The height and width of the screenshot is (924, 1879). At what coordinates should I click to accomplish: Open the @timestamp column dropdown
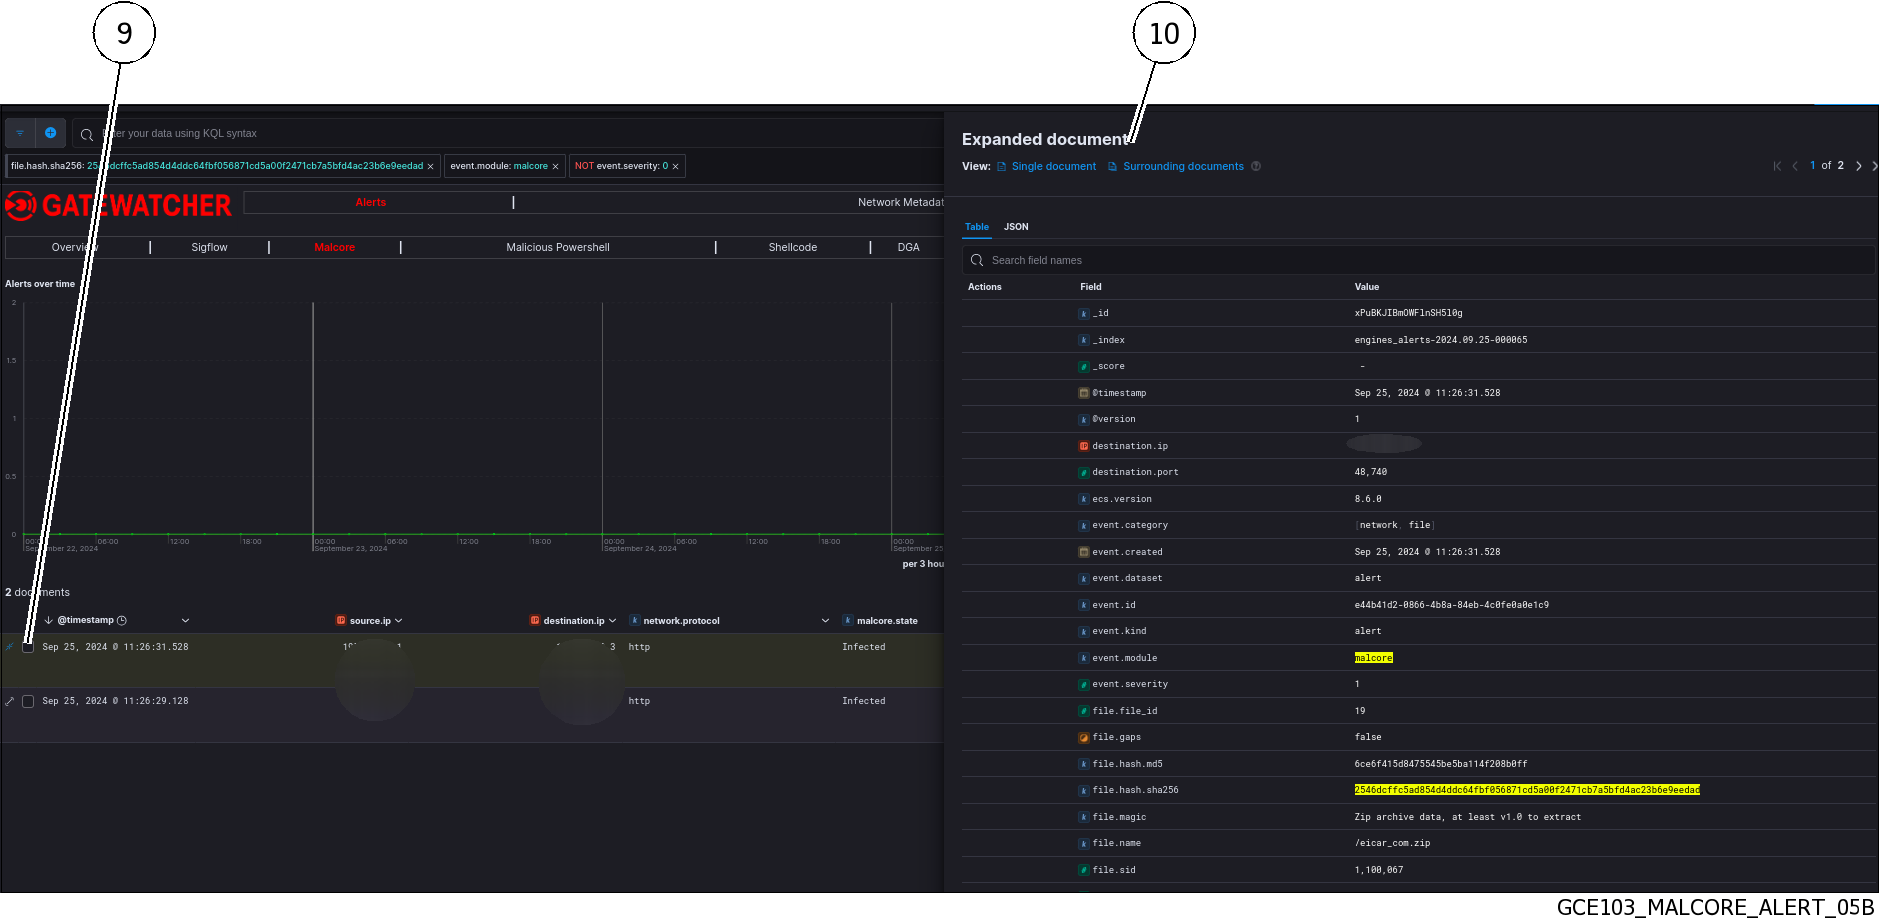[x=185, y=620]
